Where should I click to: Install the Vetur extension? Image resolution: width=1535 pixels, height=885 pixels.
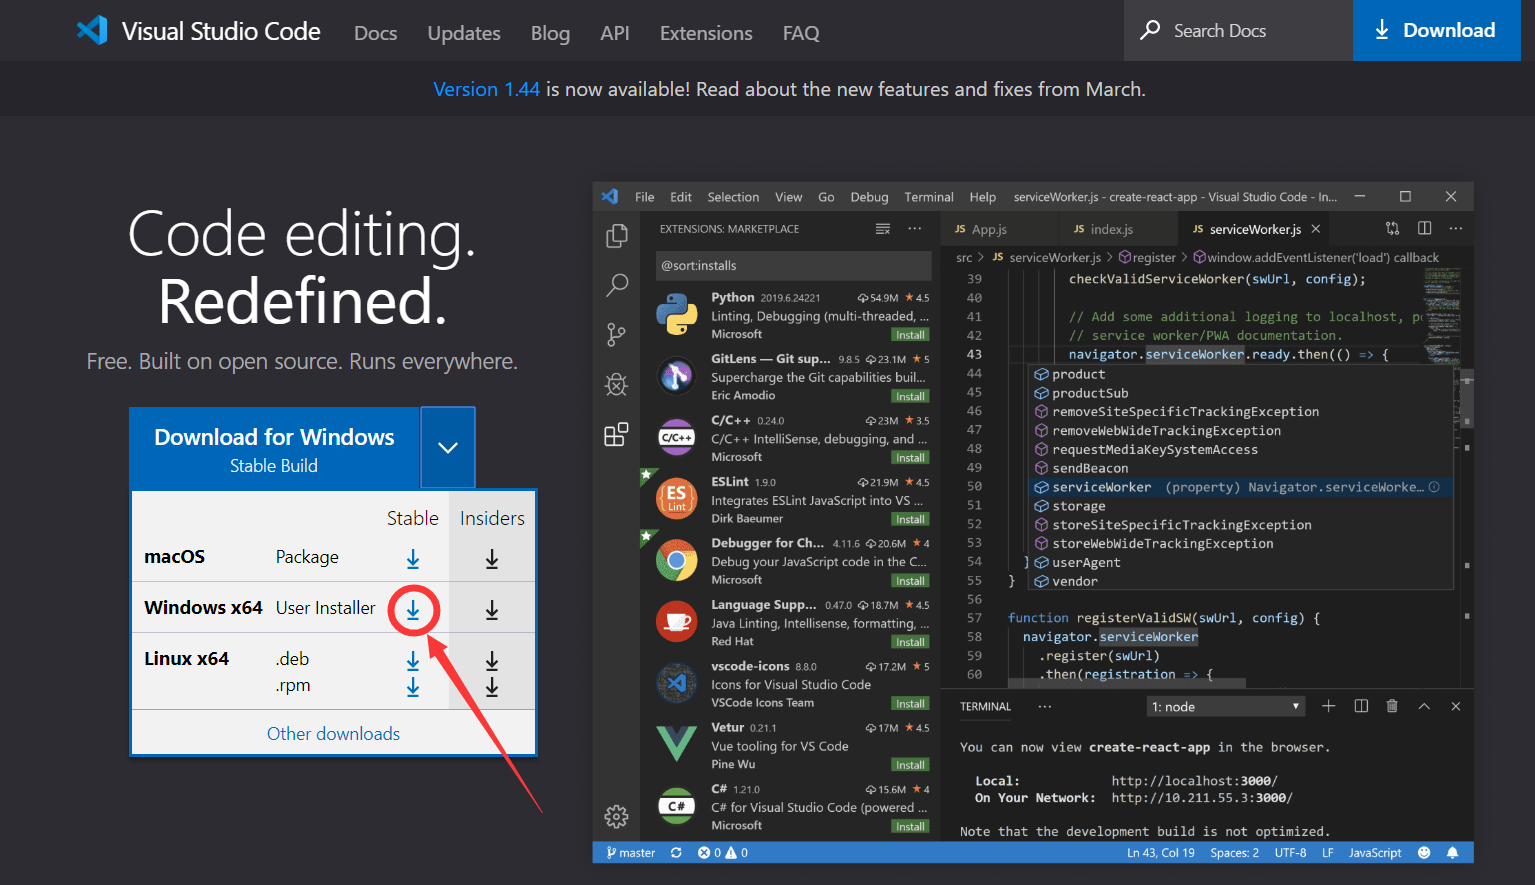pyautogui.click(x=910, y=765)
